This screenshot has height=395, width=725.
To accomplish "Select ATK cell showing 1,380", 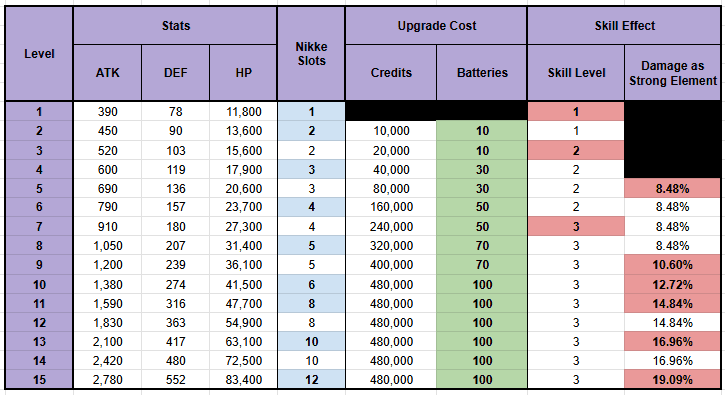I will (107, 284).
